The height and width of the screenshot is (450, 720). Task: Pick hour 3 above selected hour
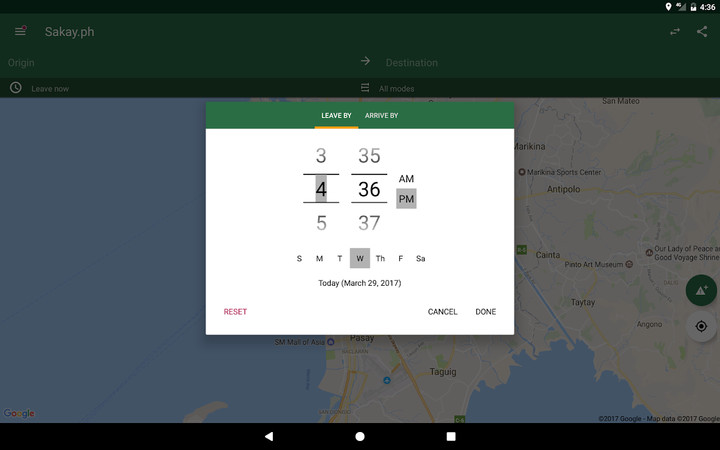click(321, 156)
